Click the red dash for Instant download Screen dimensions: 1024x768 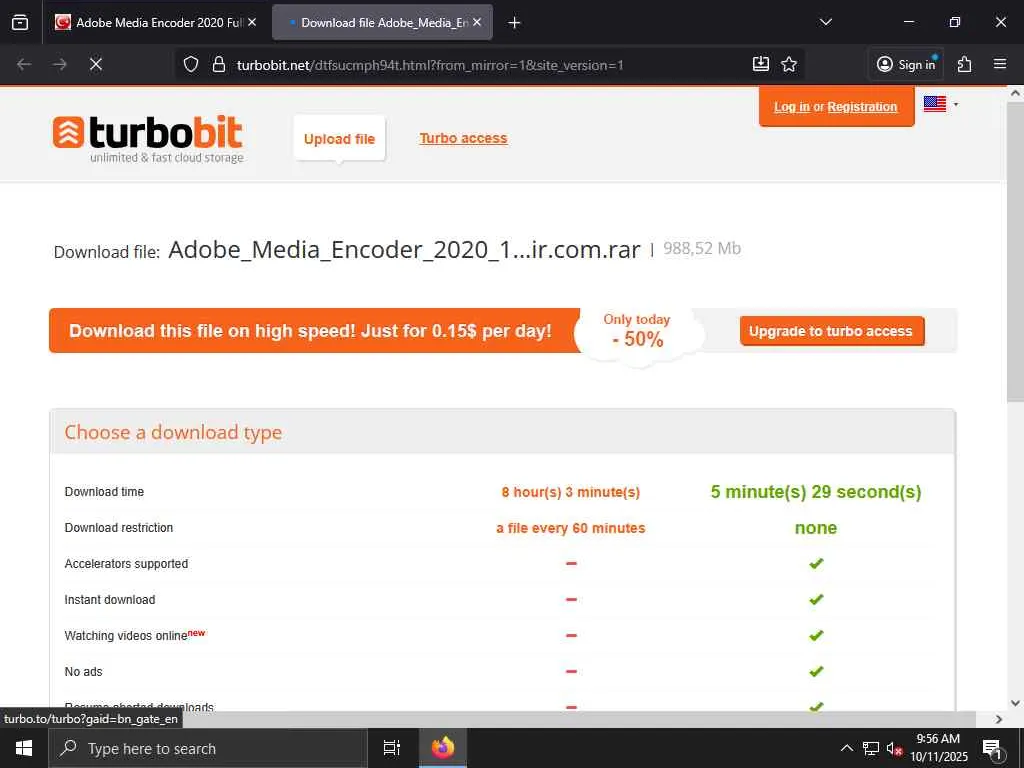(571, 600)
